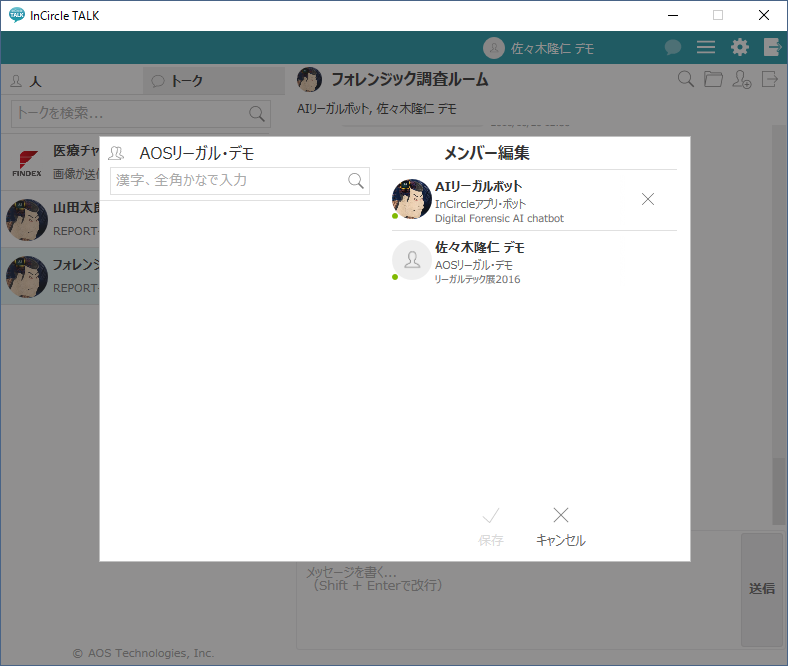Switch to the トーク tab
Image resolution: width=788 pixels, height=666 pixels.
click(214, 81)
